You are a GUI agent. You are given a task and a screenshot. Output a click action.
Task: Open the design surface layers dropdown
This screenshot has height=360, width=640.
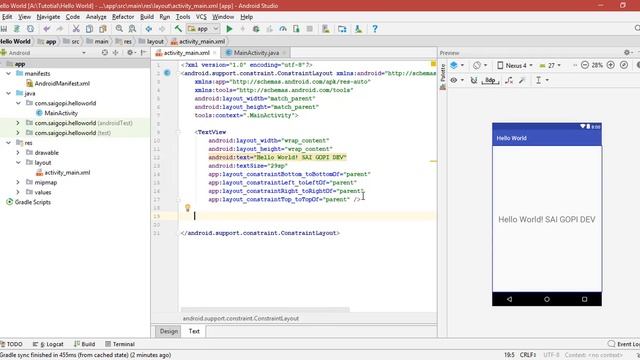pyautogui.click(x=457, y=65)
